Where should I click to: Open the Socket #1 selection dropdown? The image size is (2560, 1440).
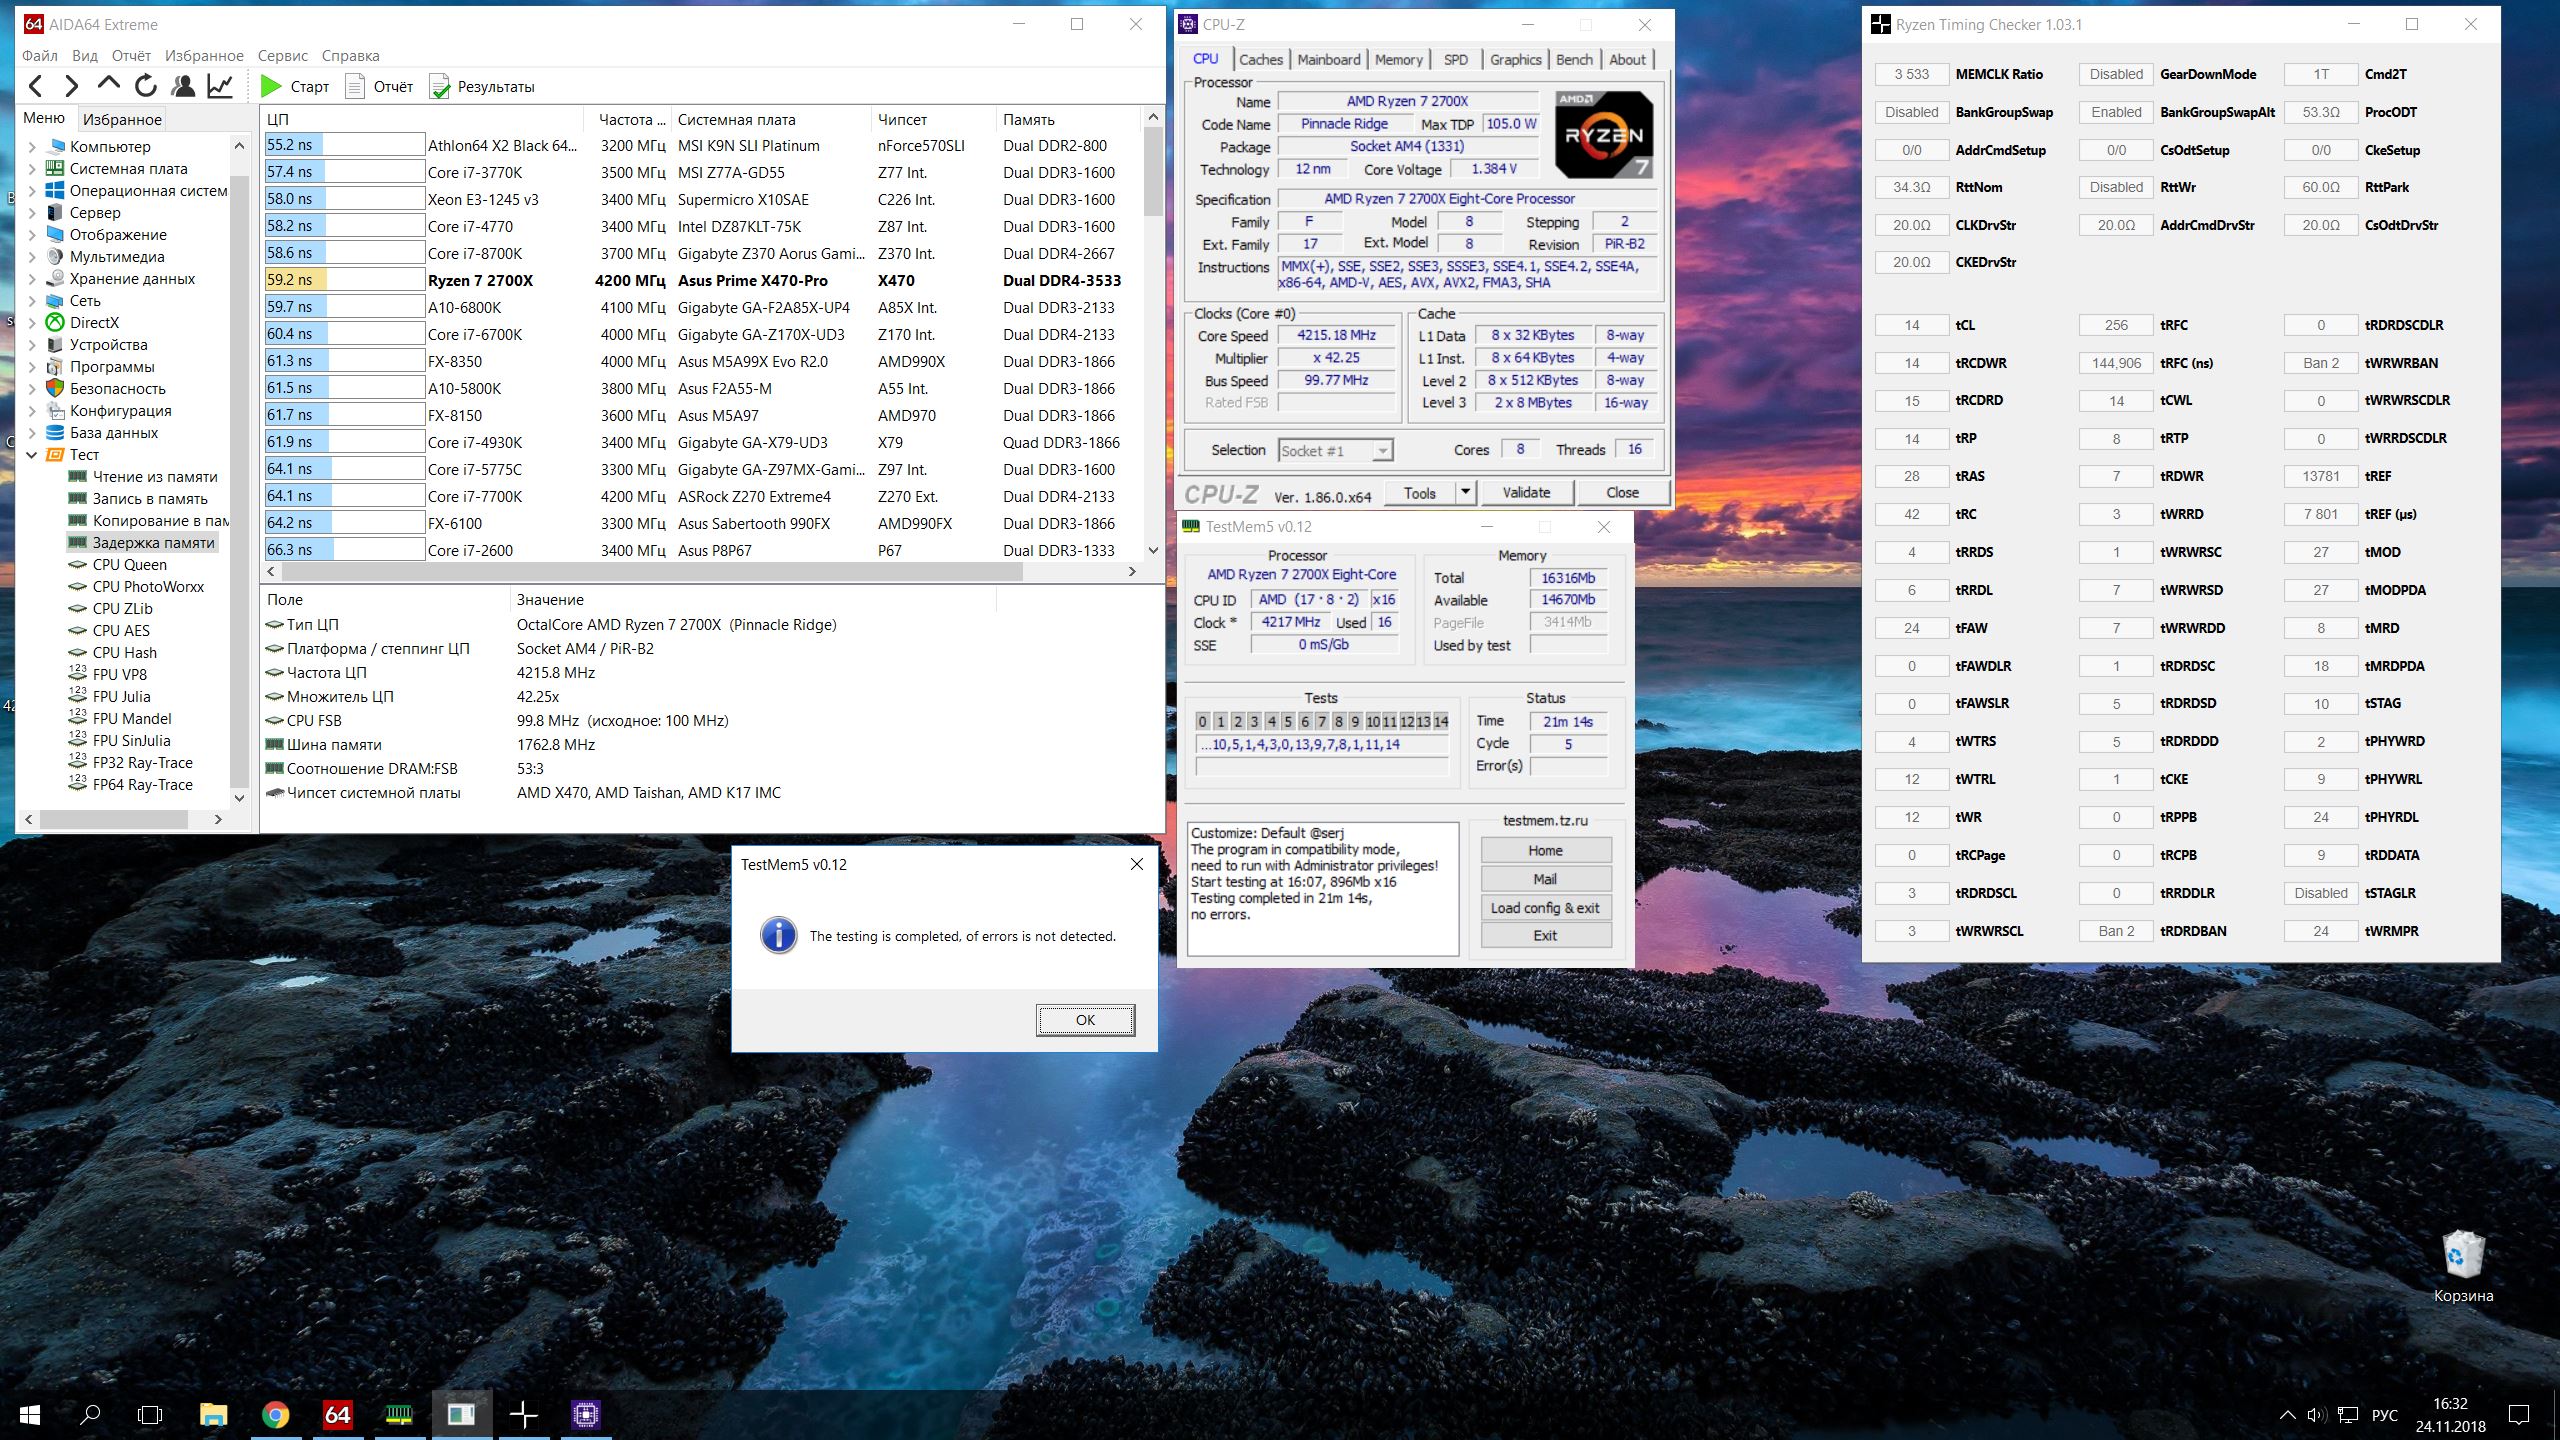1381,451
